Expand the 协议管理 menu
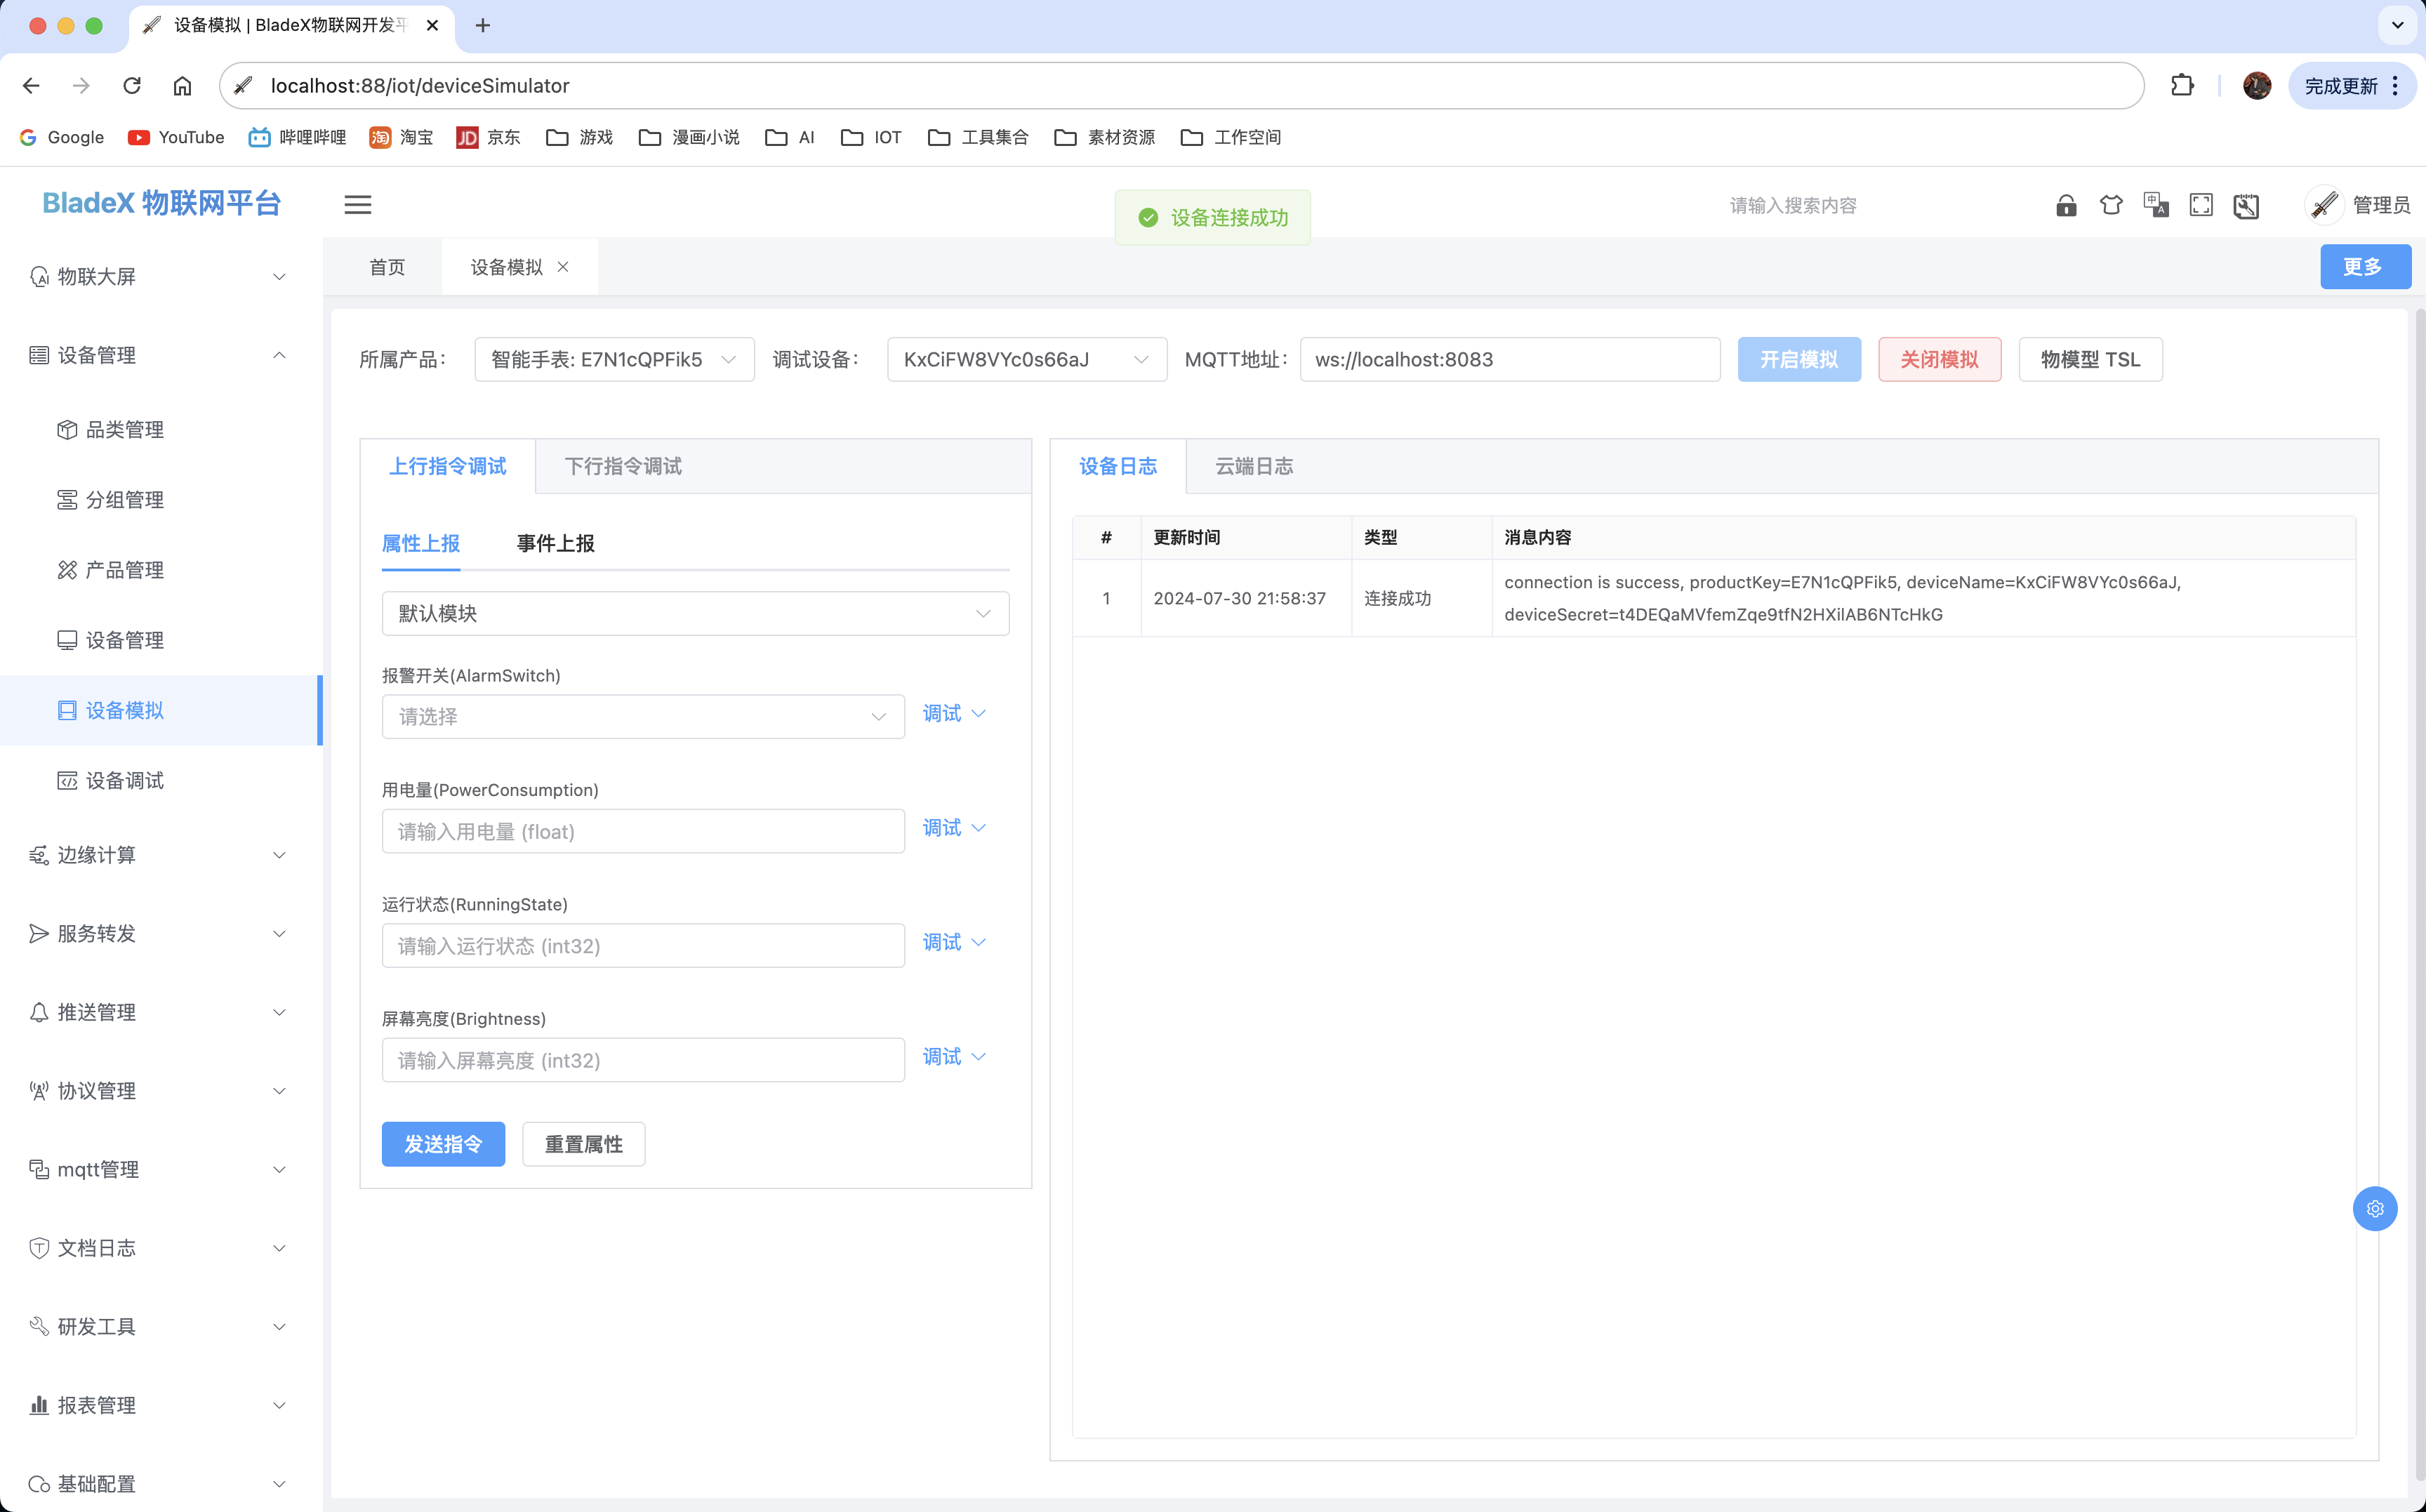 coord(161,1091)
